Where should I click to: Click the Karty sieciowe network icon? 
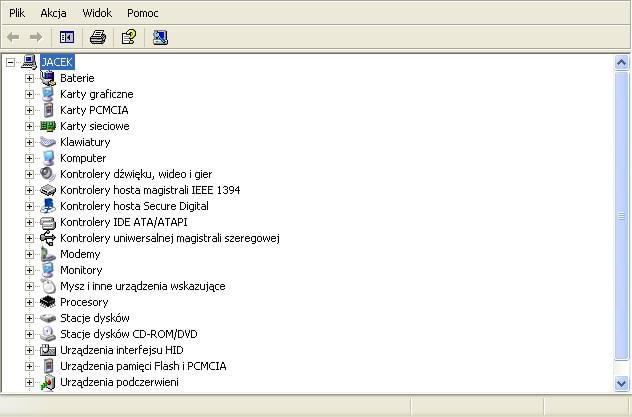(x=48, y=126)
